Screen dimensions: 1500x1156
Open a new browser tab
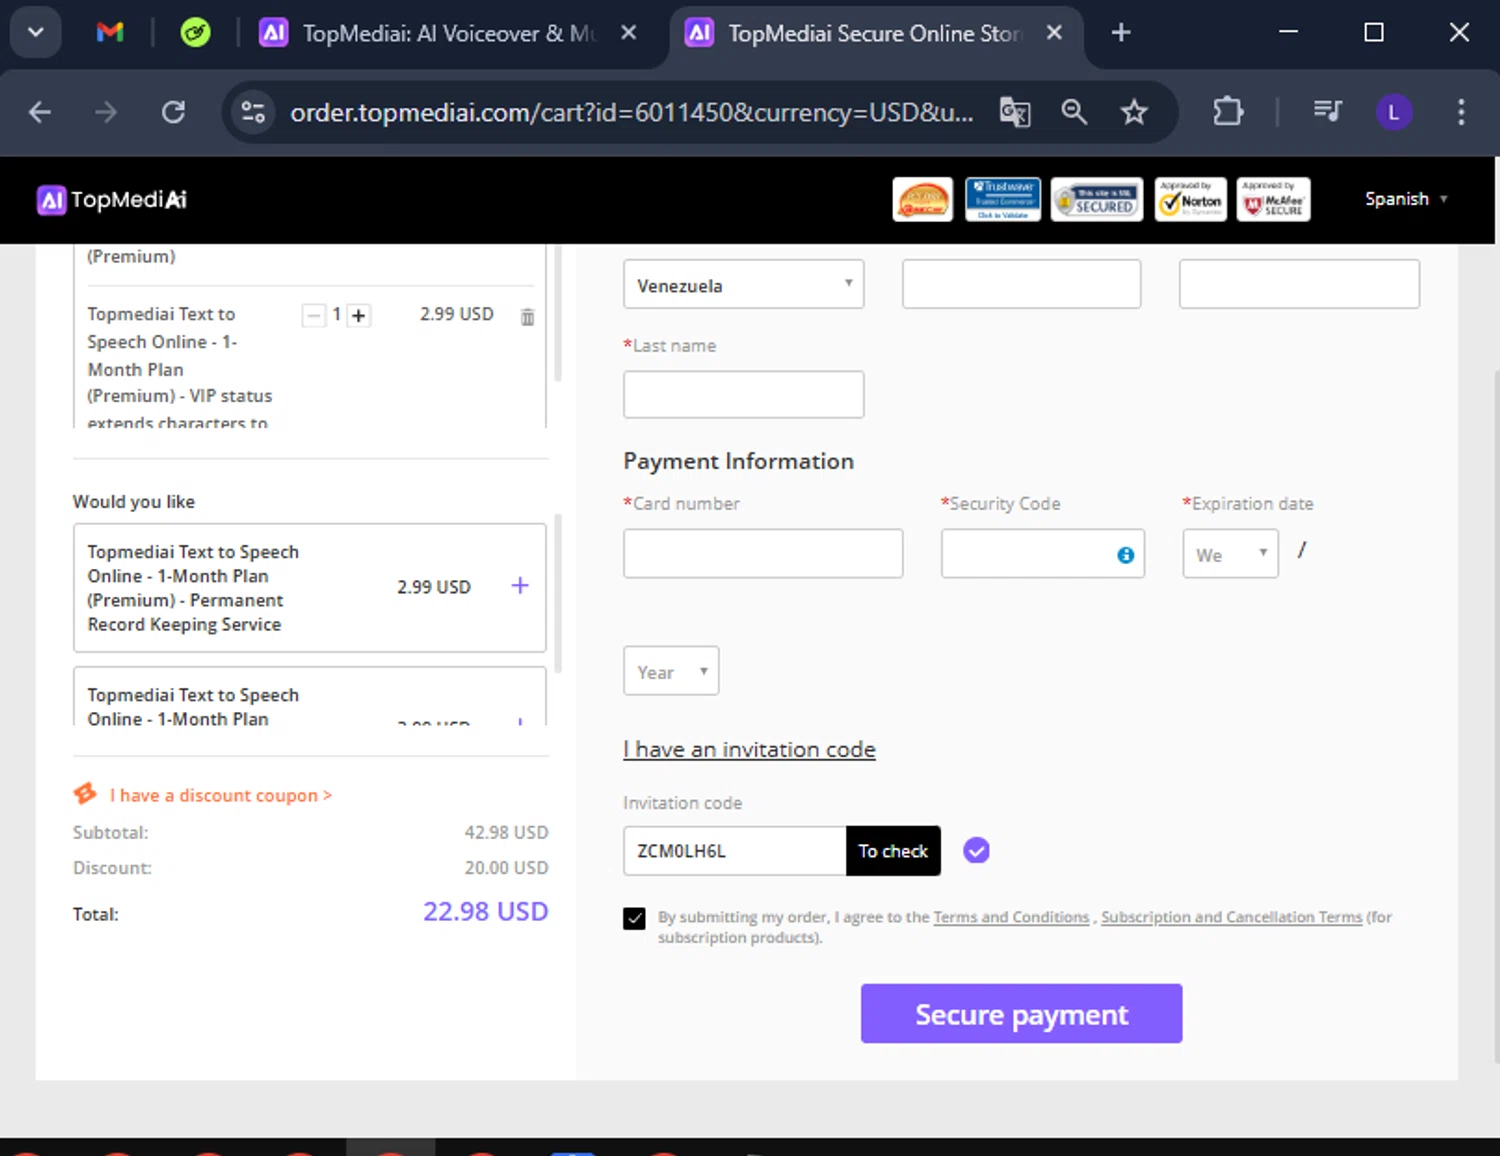pos(1121,33)
